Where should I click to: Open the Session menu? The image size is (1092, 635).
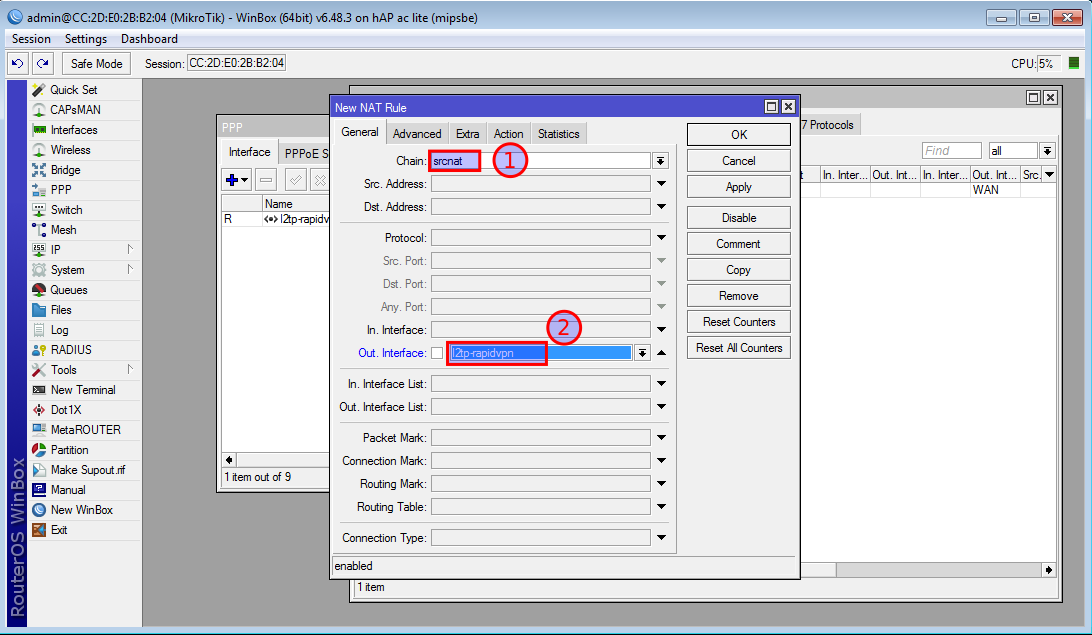point(31,39)
